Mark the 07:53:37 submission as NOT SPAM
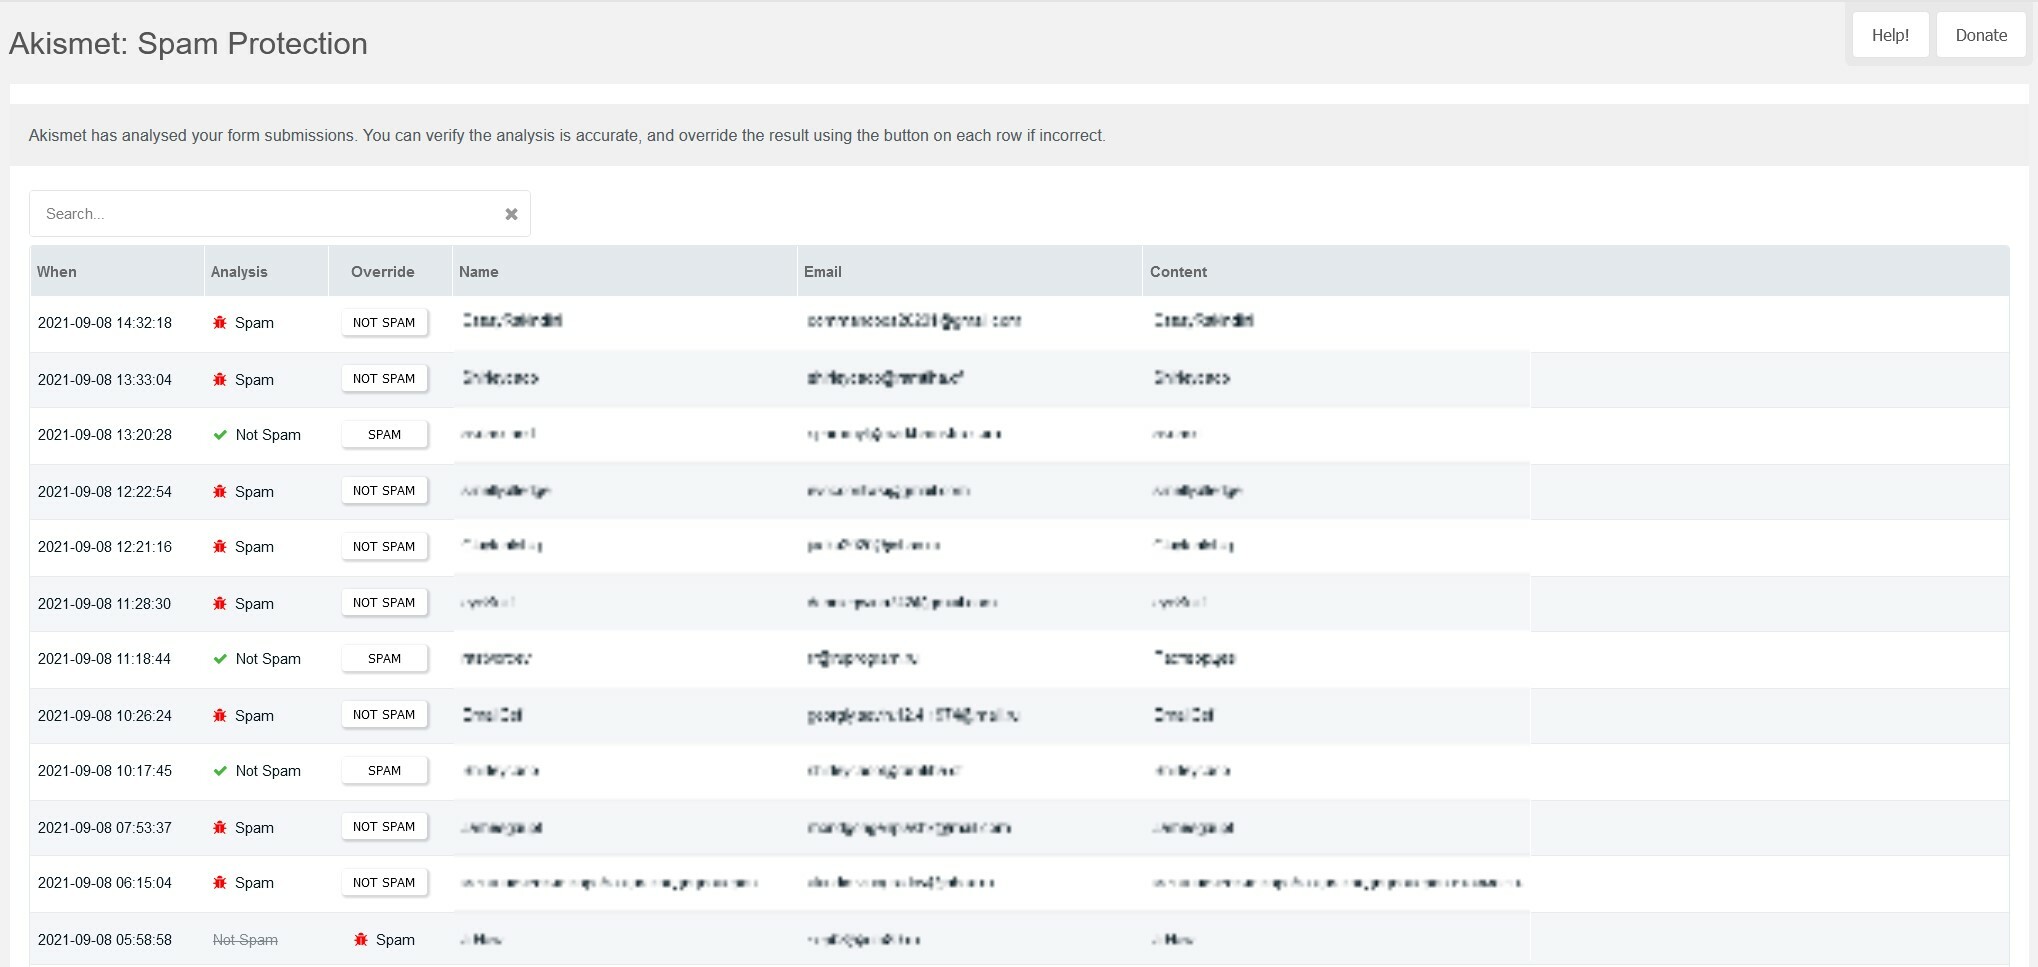The height and width of the screenshot is (967, 2038). [384, 827]
